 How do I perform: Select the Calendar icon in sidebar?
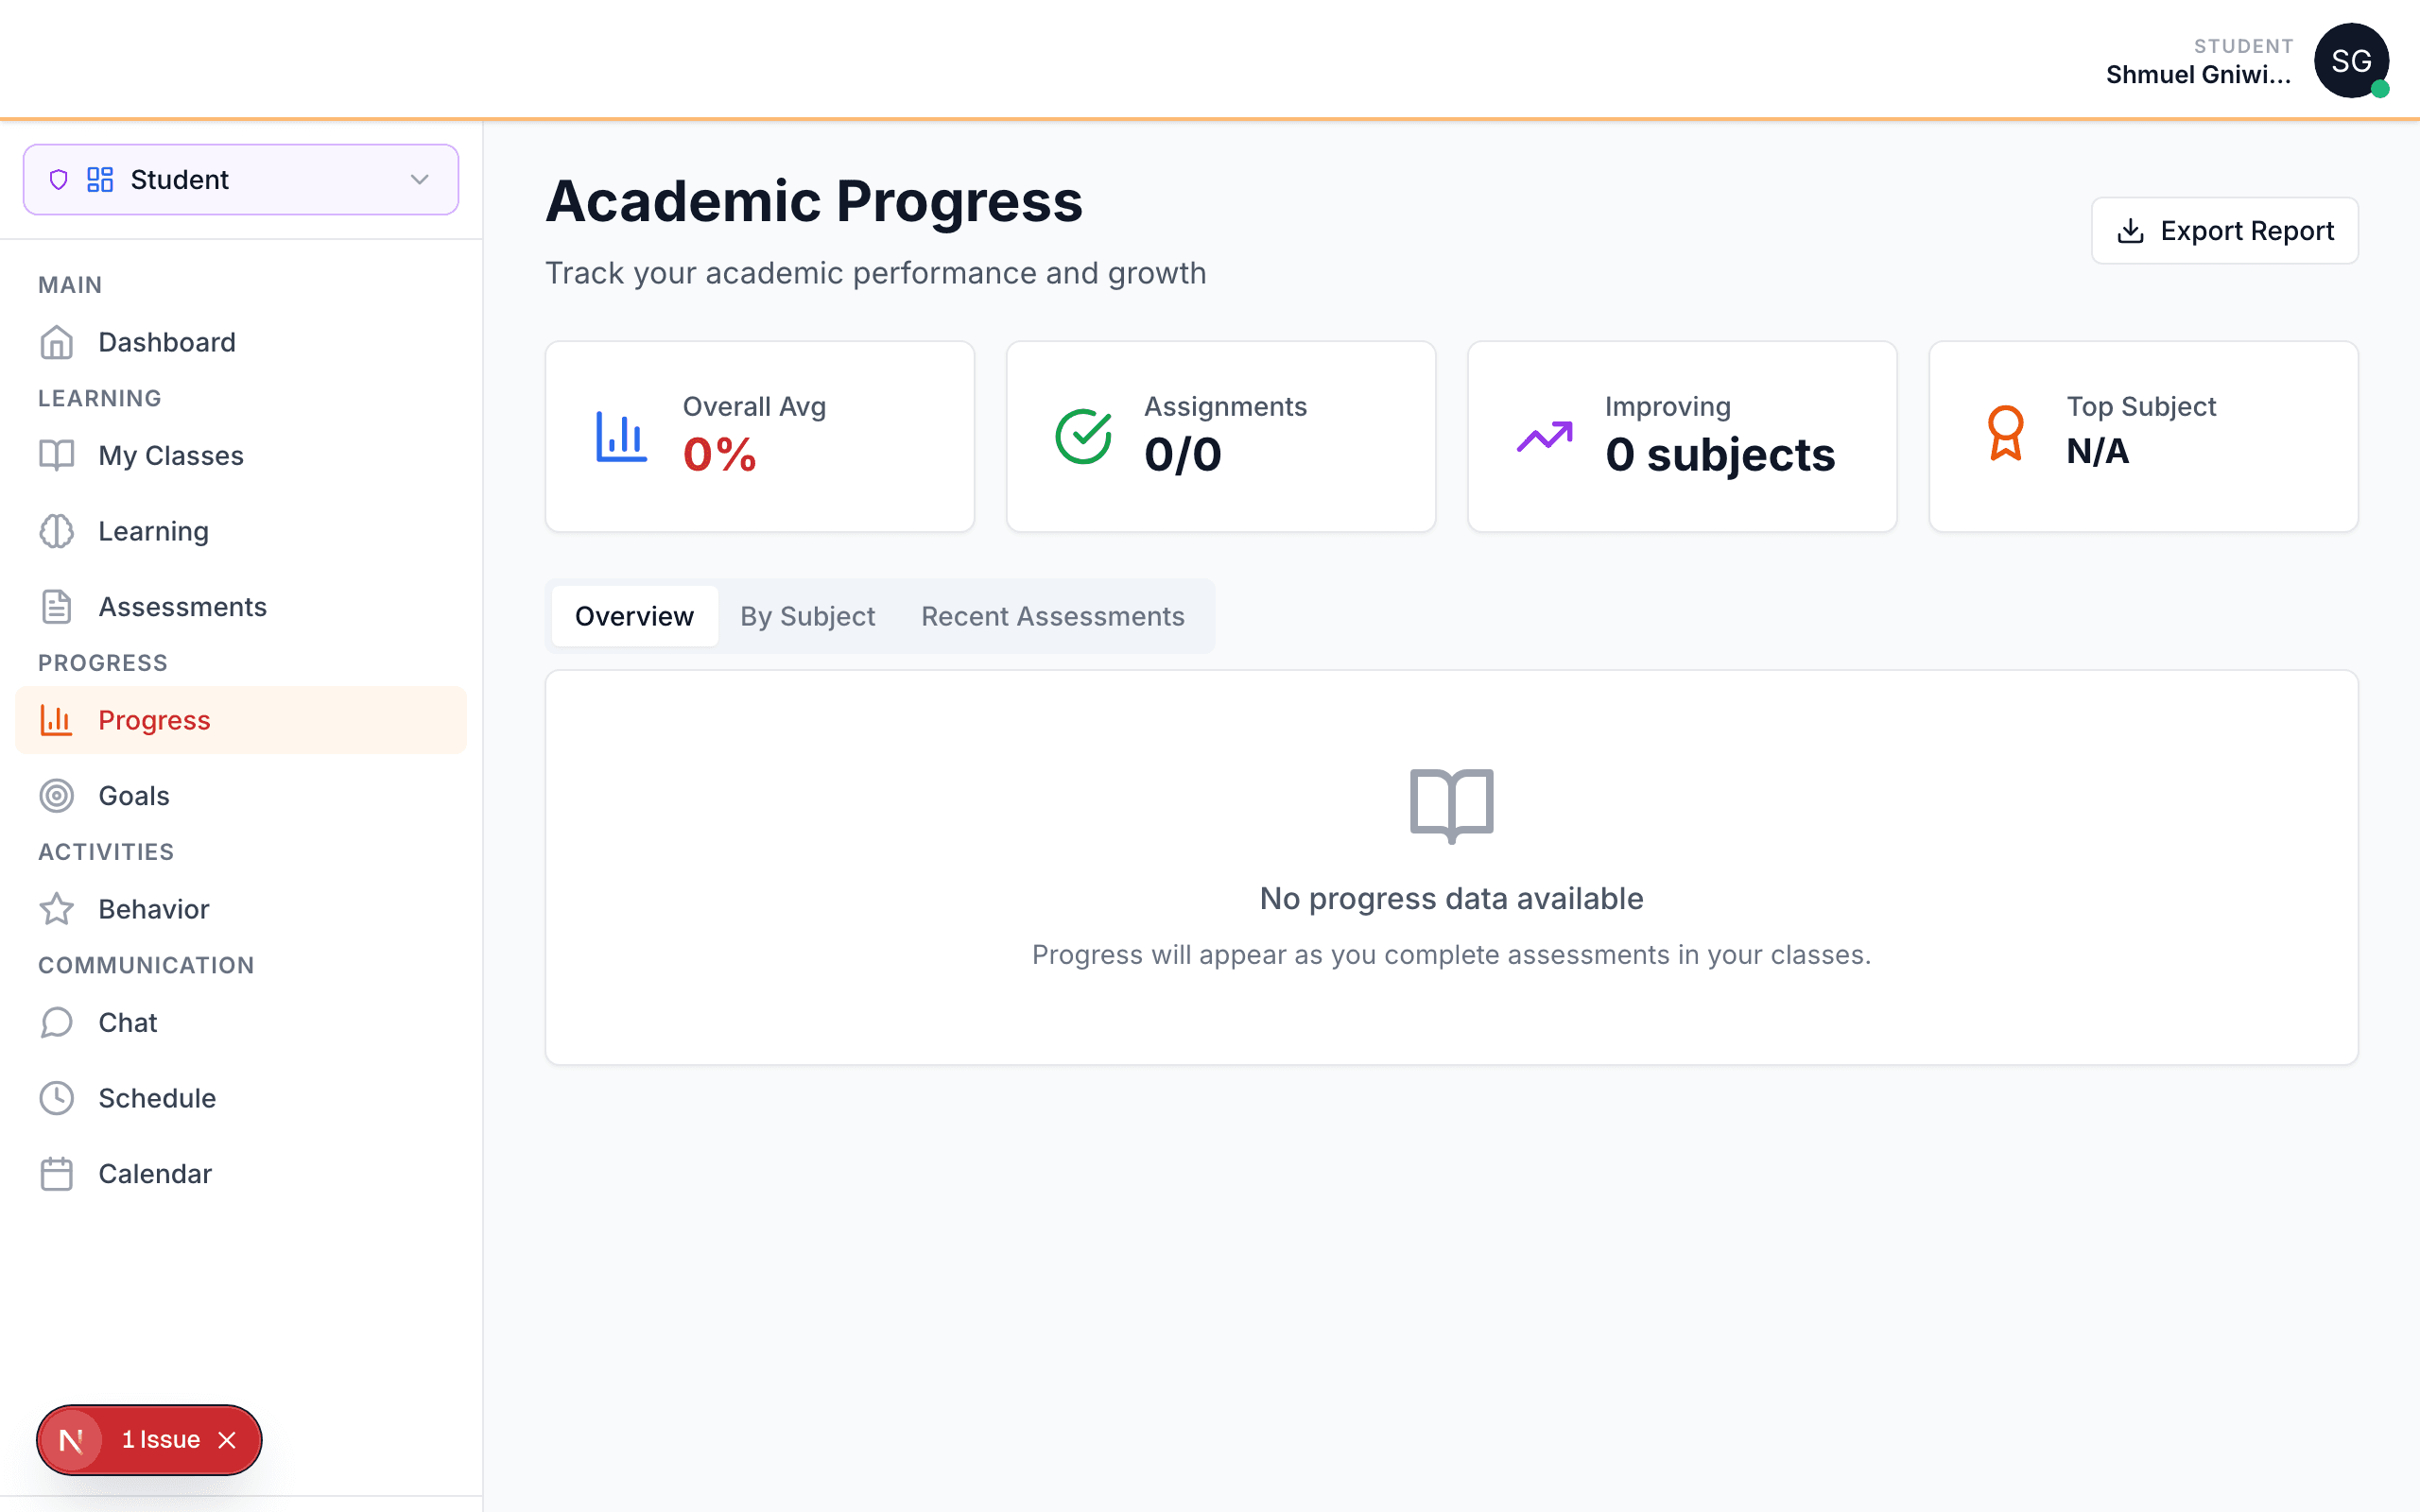(57, 1173)
